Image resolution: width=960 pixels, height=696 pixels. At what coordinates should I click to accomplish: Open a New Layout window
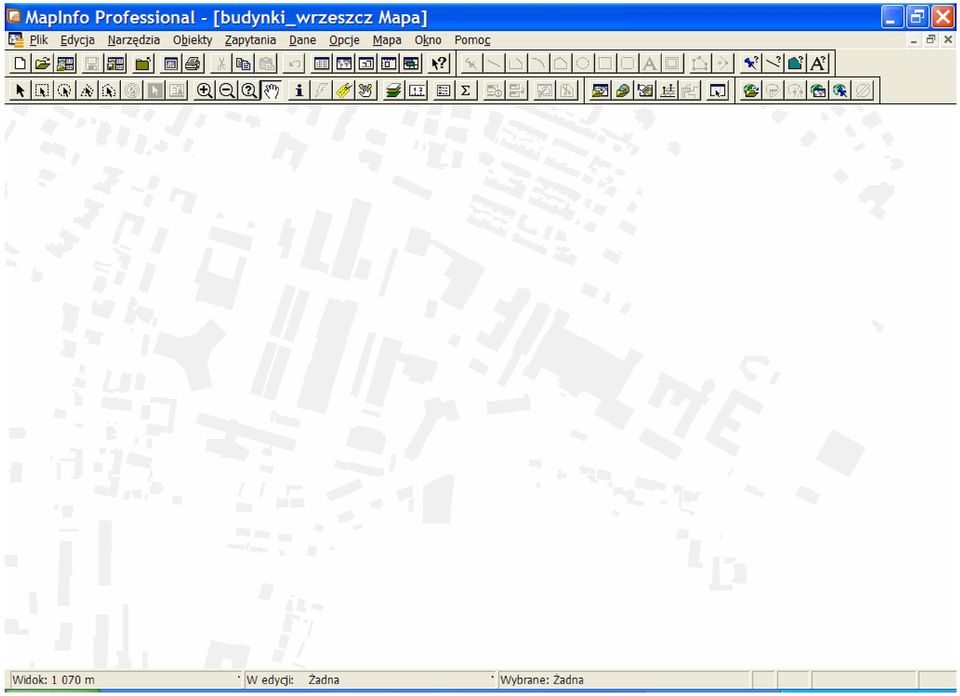click(389, 63)
